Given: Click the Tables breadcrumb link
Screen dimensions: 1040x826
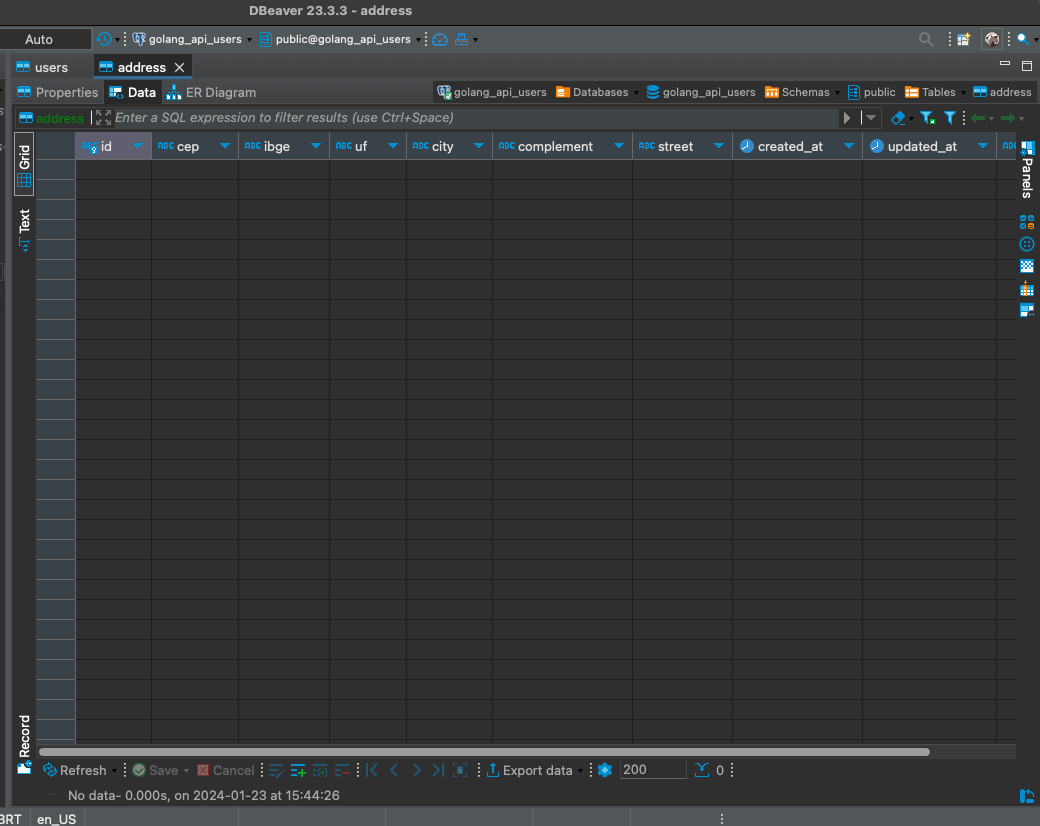Looking at the screenshot, I should tap(931, 92).
